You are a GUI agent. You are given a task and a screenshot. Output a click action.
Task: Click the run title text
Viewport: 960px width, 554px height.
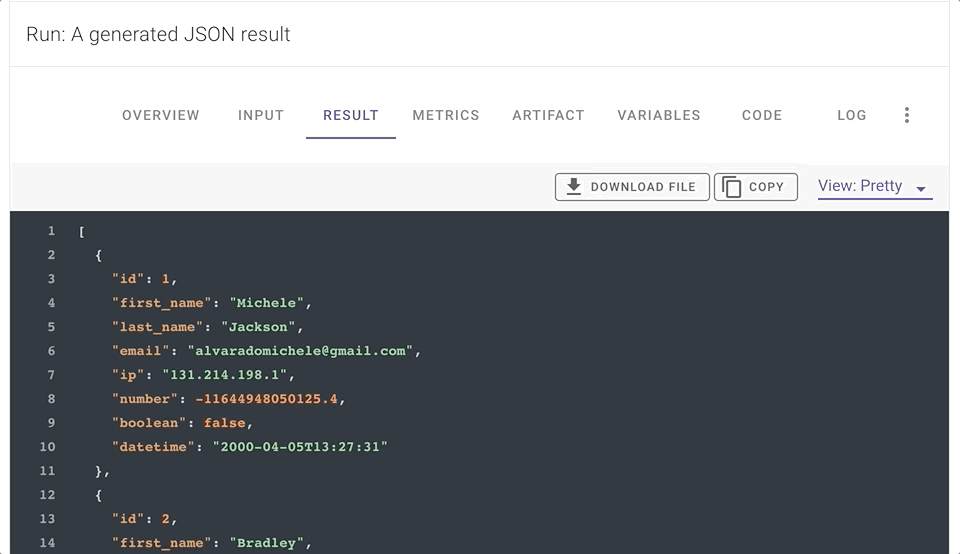pos(158,34)
